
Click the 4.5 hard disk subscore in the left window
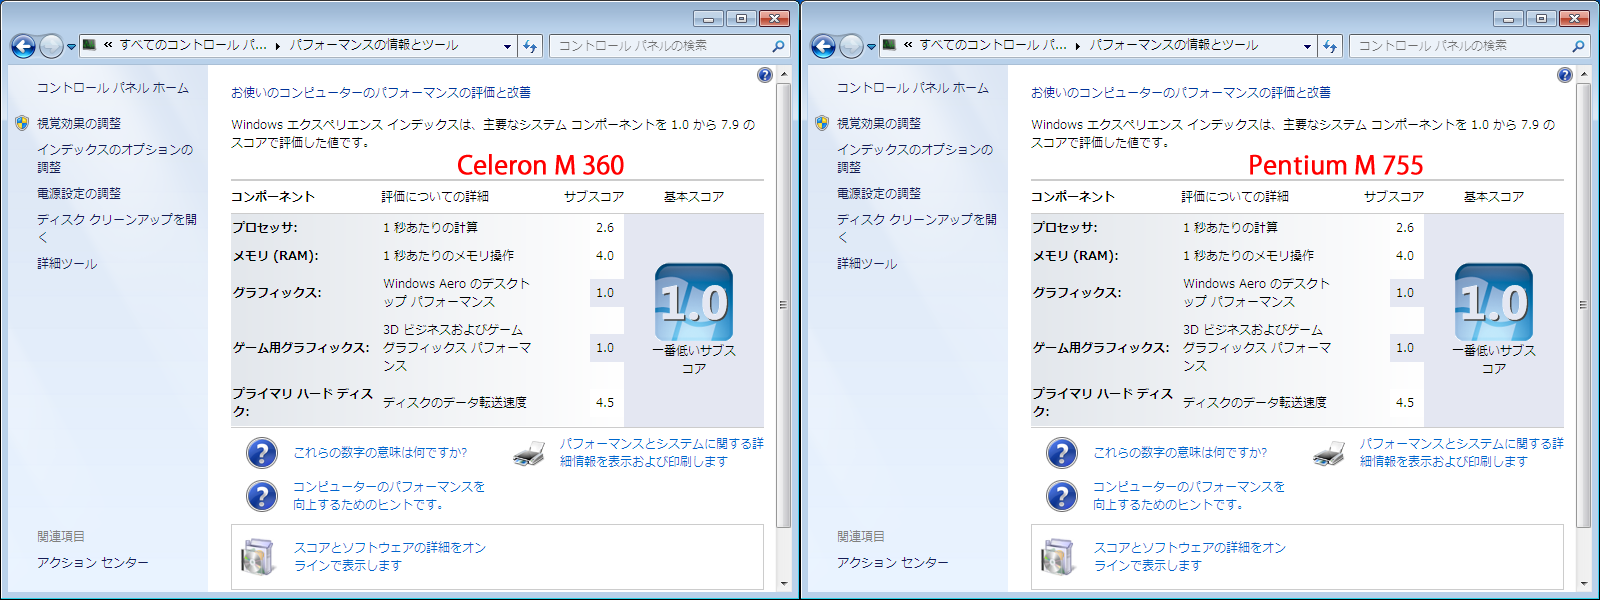[x=605, y=403]
